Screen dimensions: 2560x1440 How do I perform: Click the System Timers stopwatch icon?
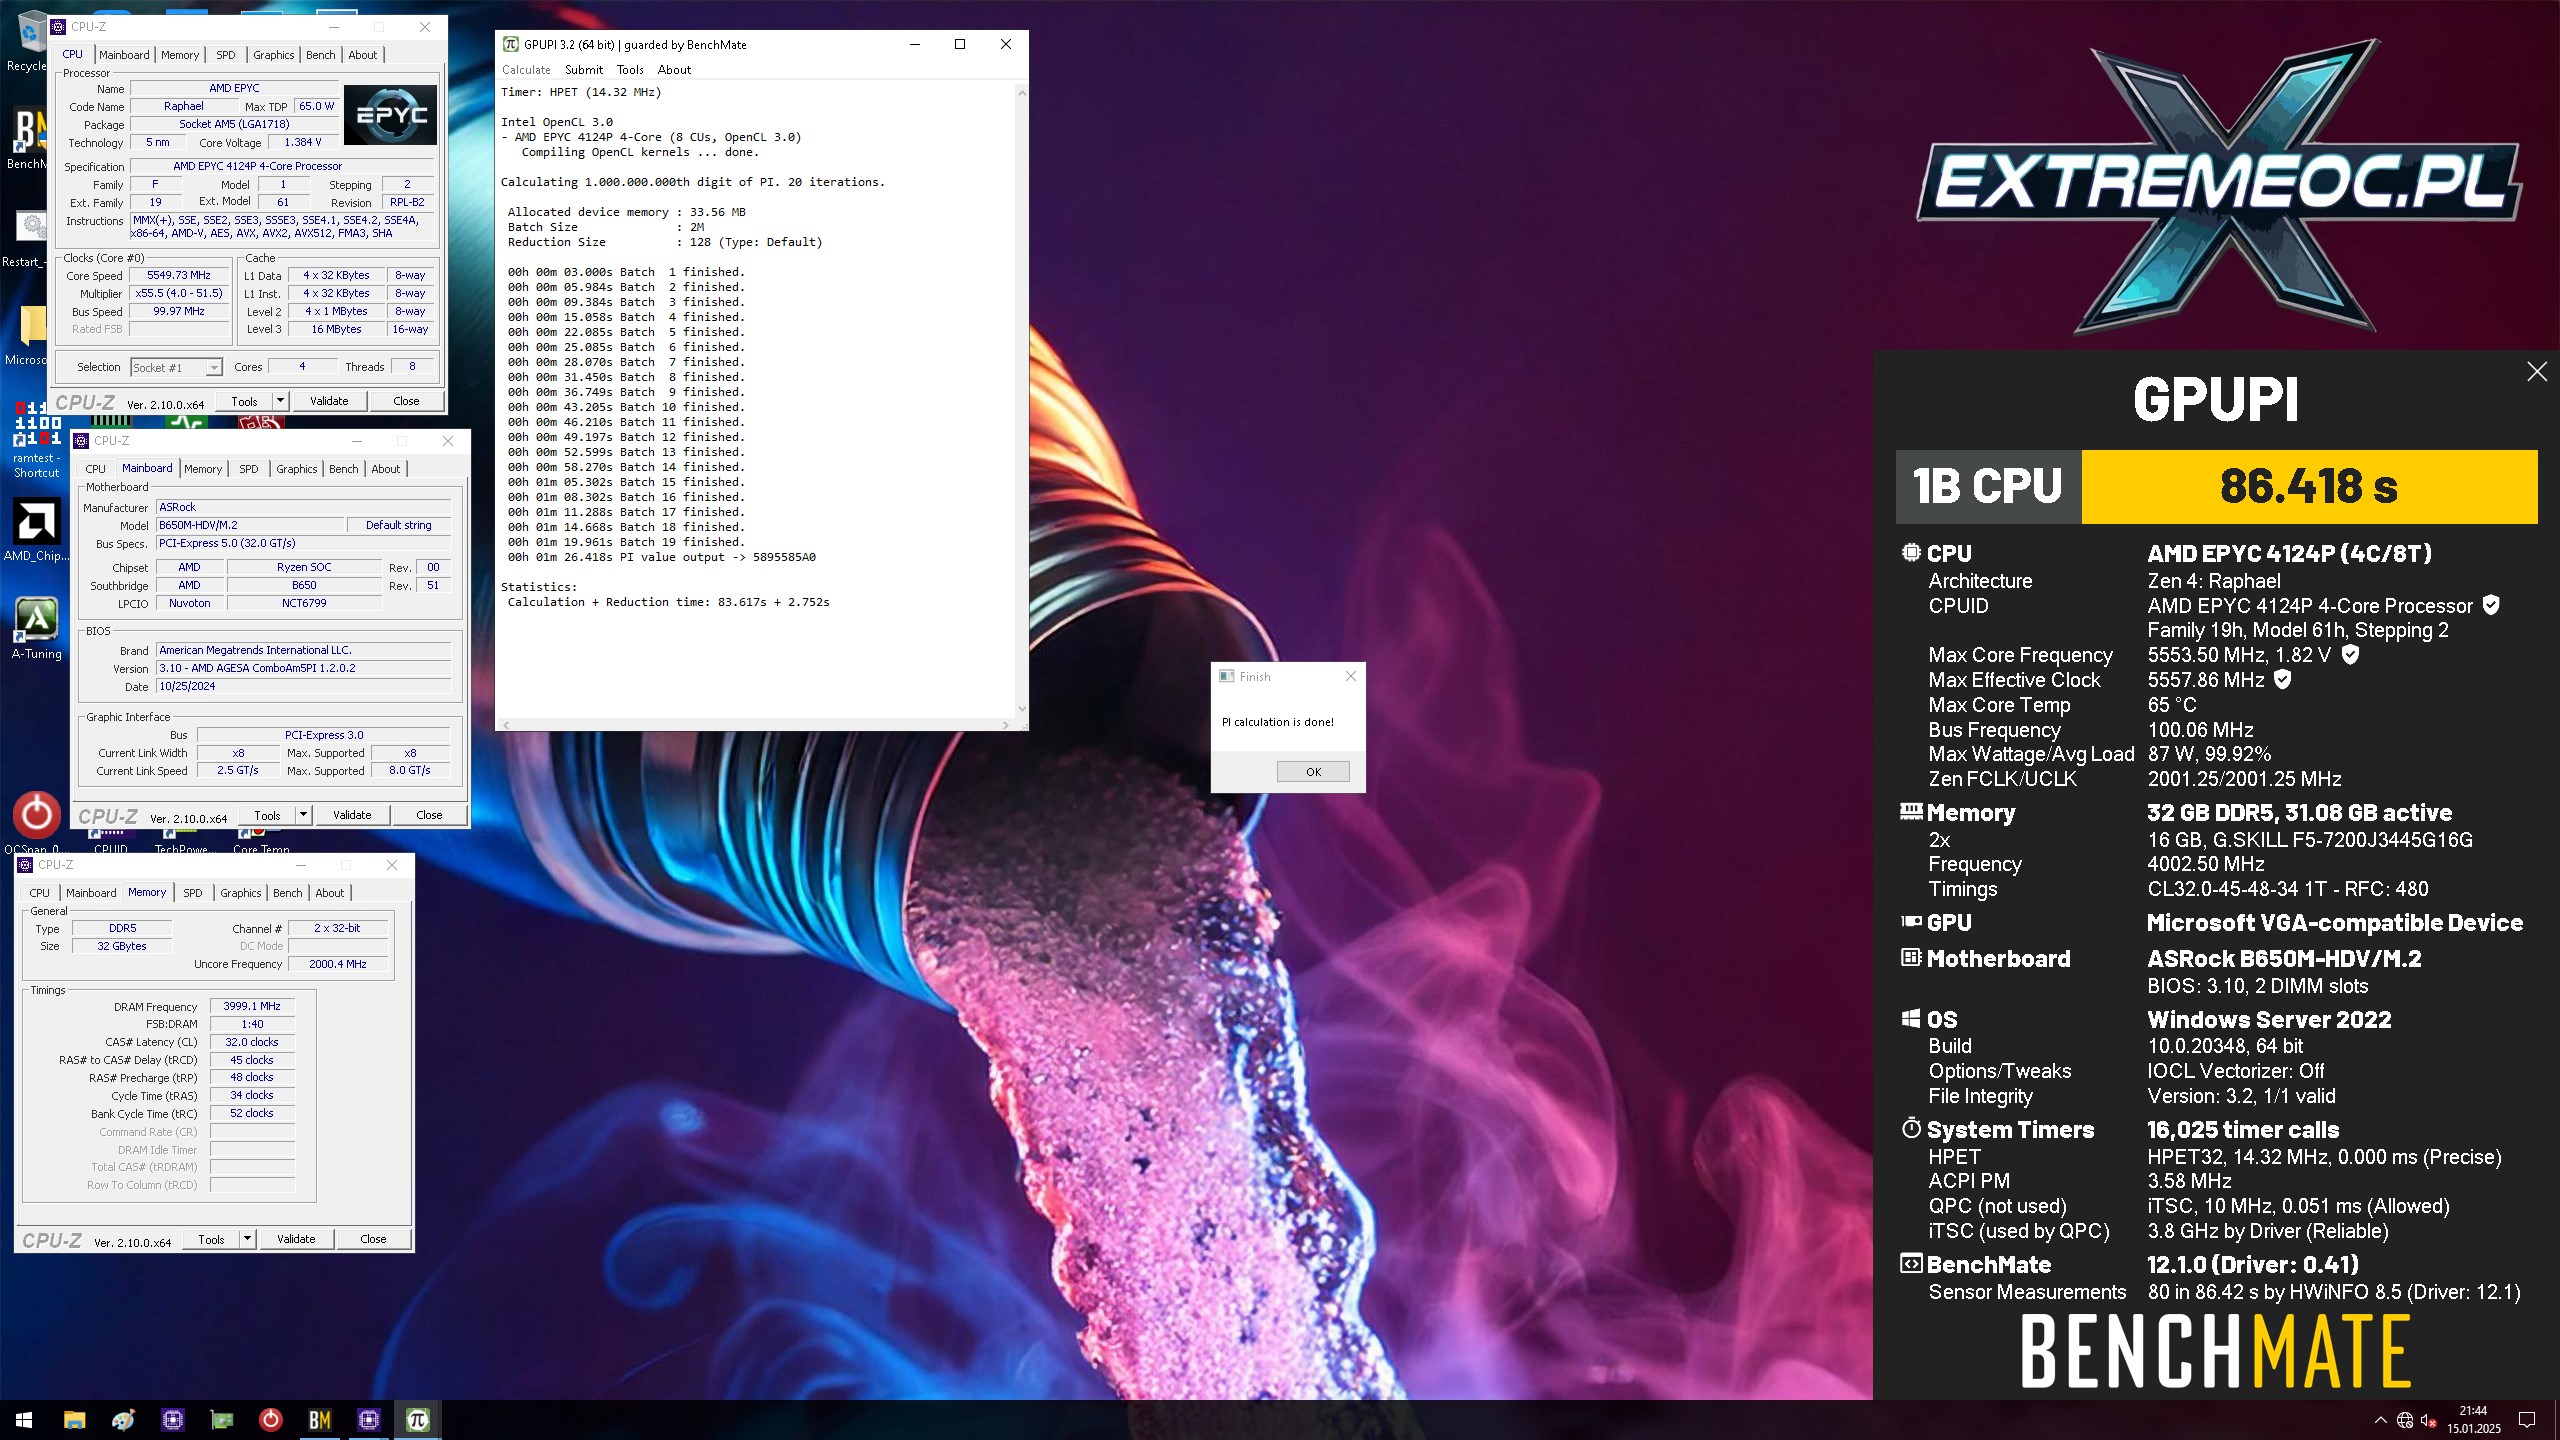point(1911,1128)
